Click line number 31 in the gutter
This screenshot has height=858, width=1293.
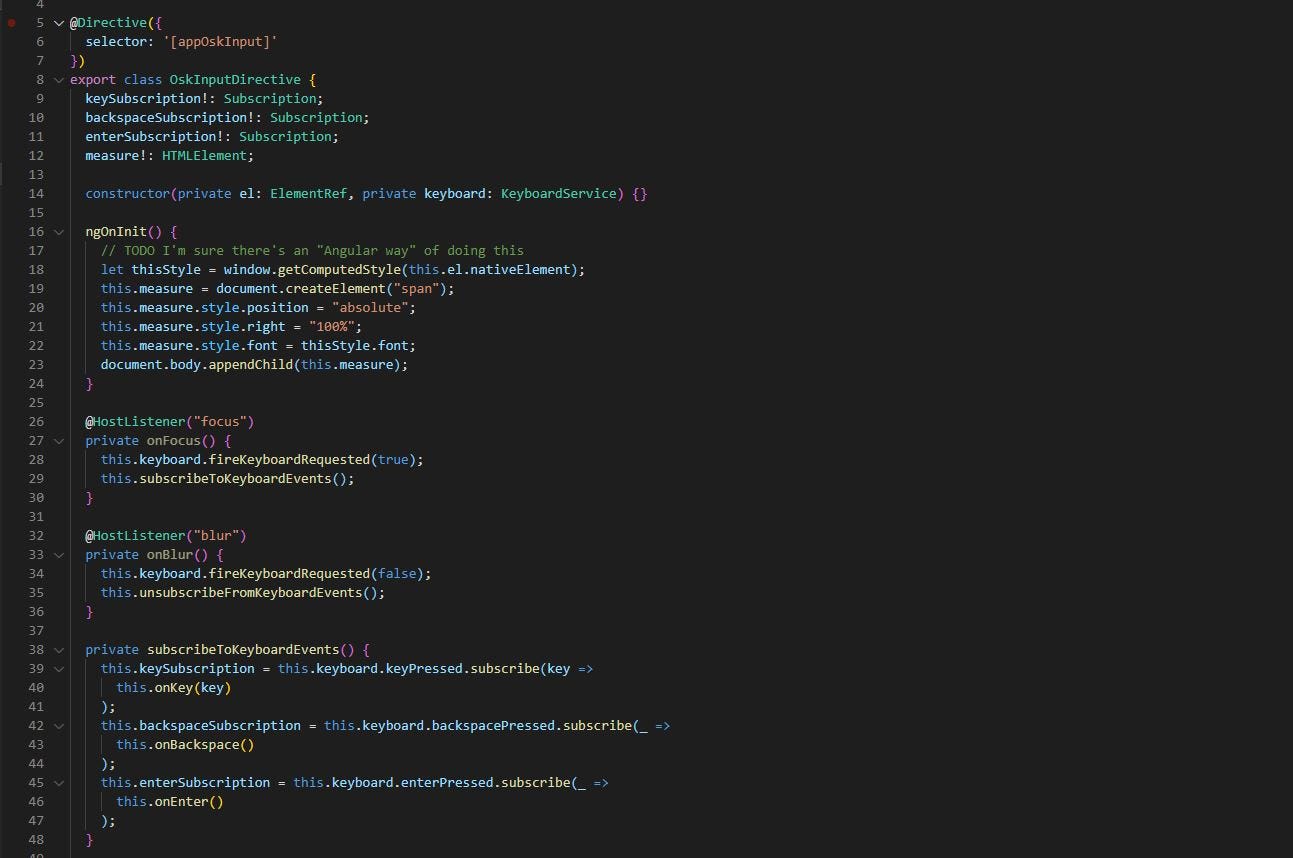coord(36,516)
